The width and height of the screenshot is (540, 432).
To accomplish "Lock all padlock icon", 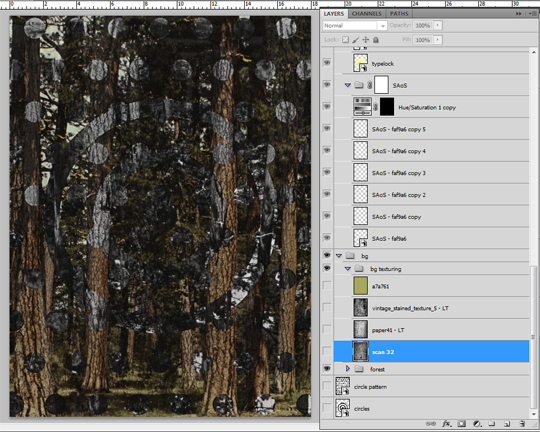I will pos(376,40).
